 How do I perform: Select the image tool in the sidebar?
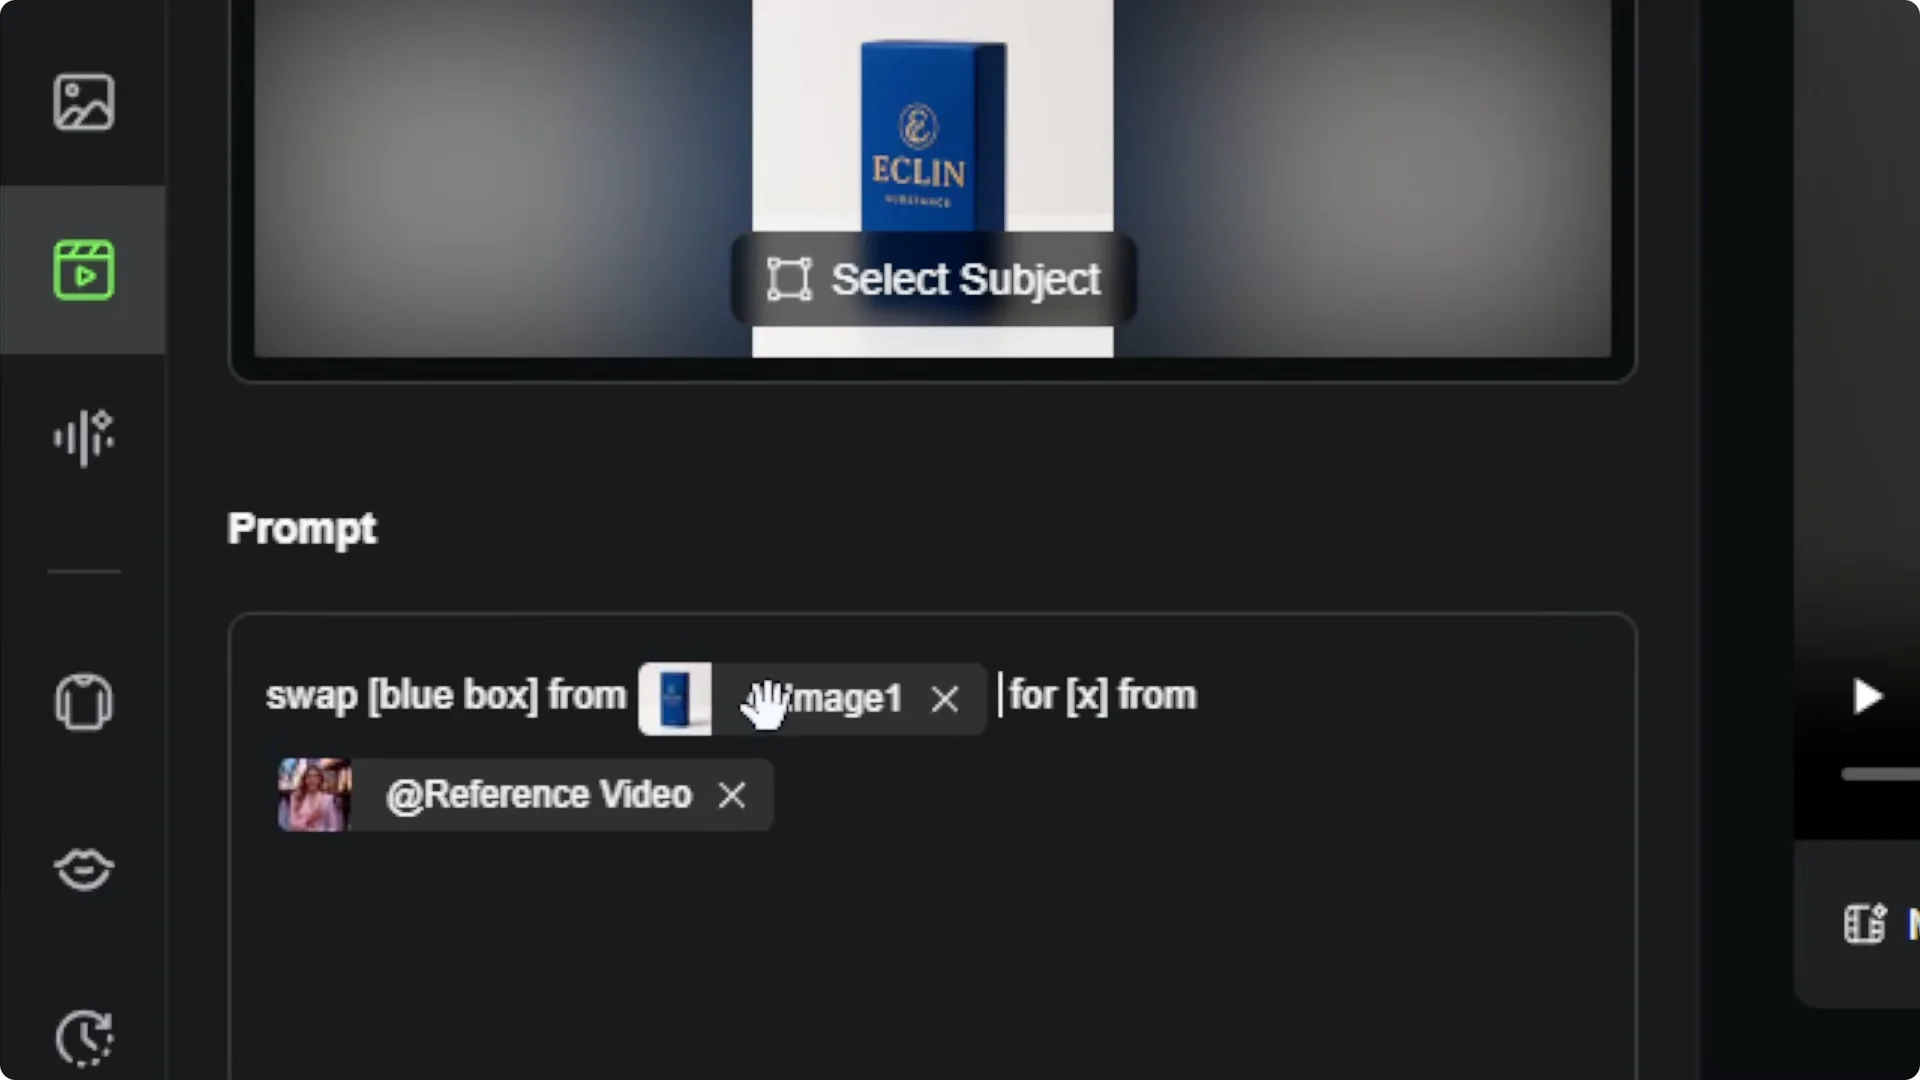point(84,103)
